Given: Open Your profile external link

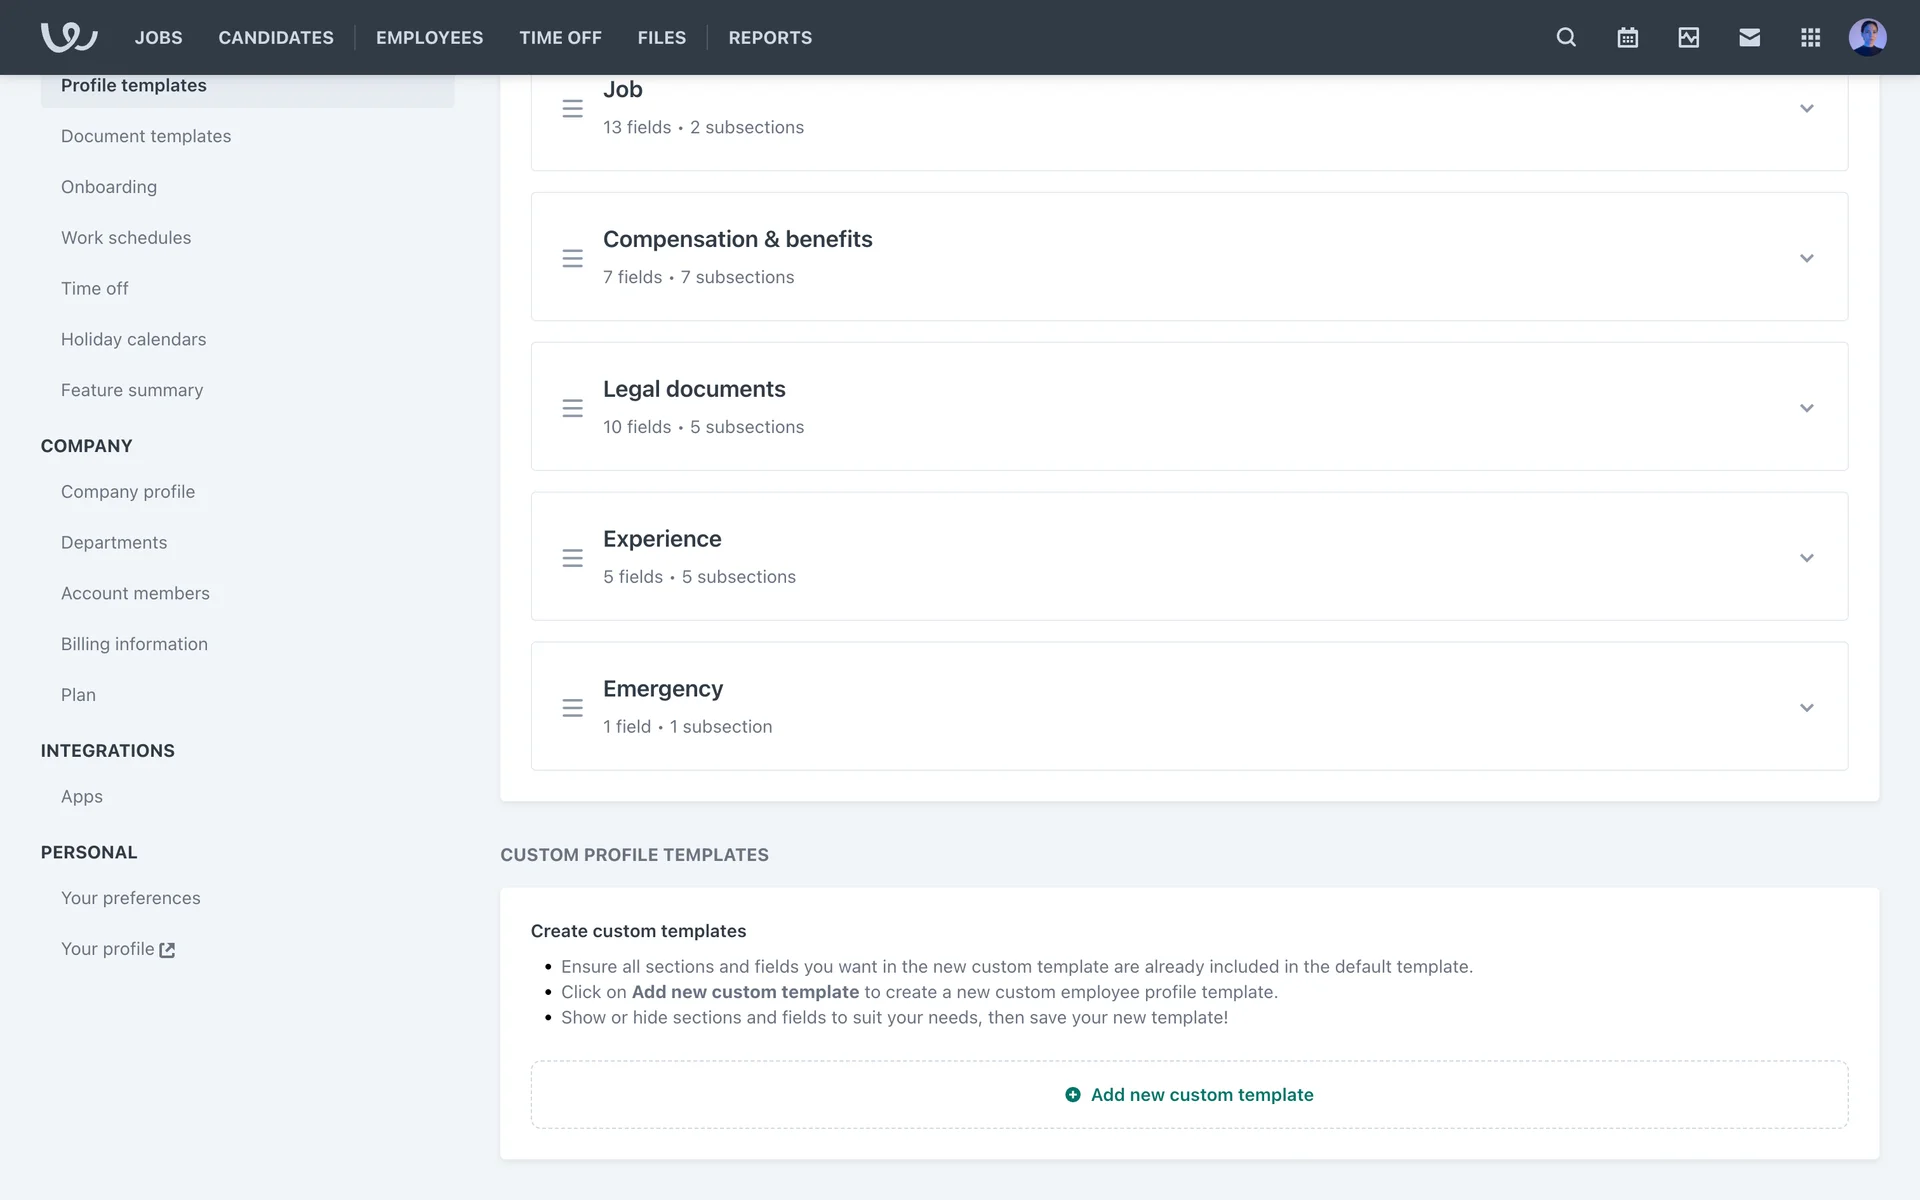Looking at the screenshot, I should [117, 949].
